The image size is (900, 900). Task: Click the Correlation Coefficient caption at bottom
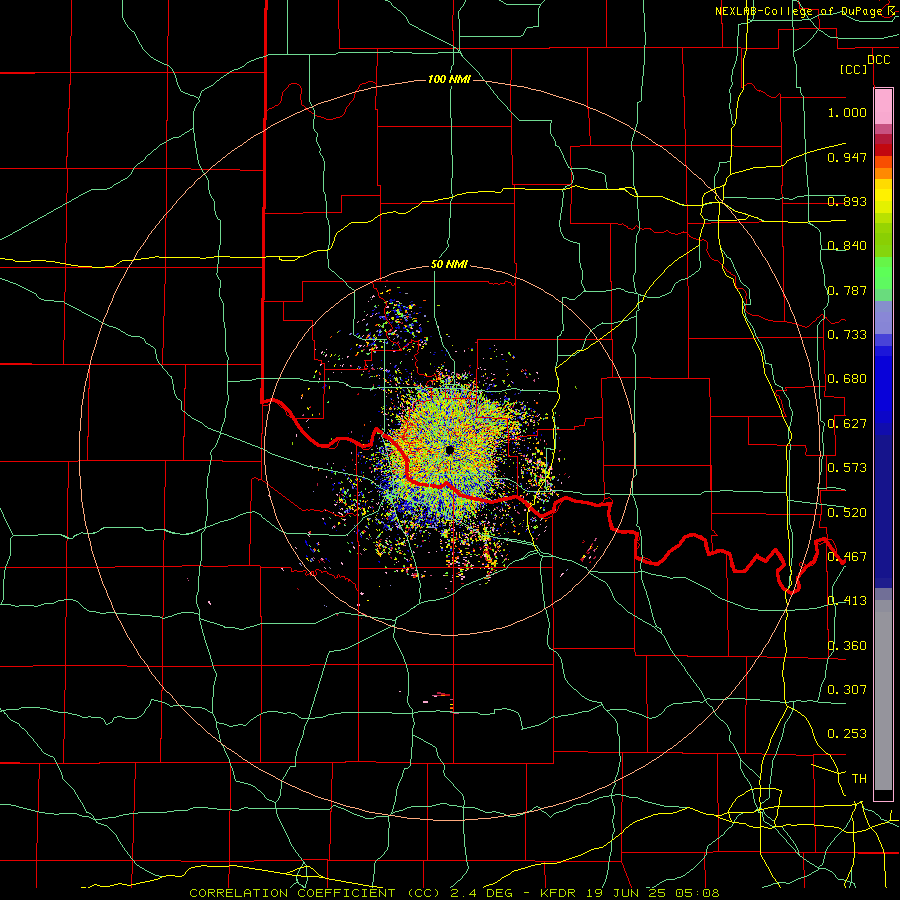tap(454, 893)
